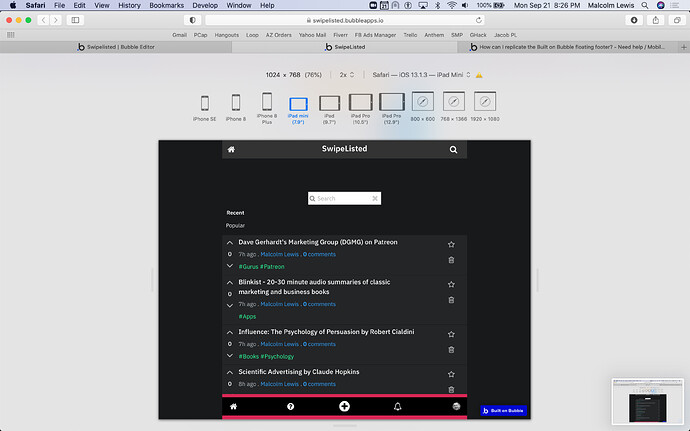This screenshot has width=690, height=431.
Task: Select the 800 × 600 viewport size
Action: coord(422,106)
